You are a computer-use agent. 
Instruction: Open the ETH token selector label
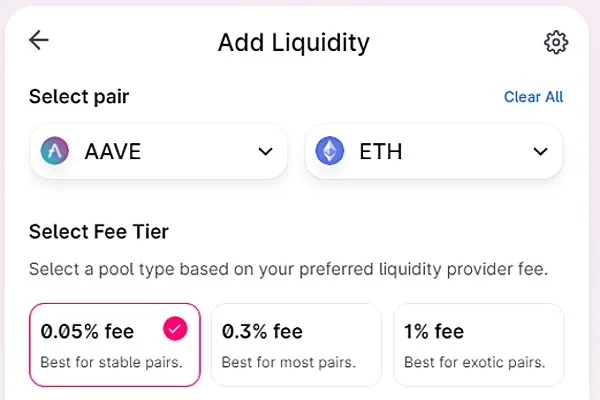[x=381, y=152]
